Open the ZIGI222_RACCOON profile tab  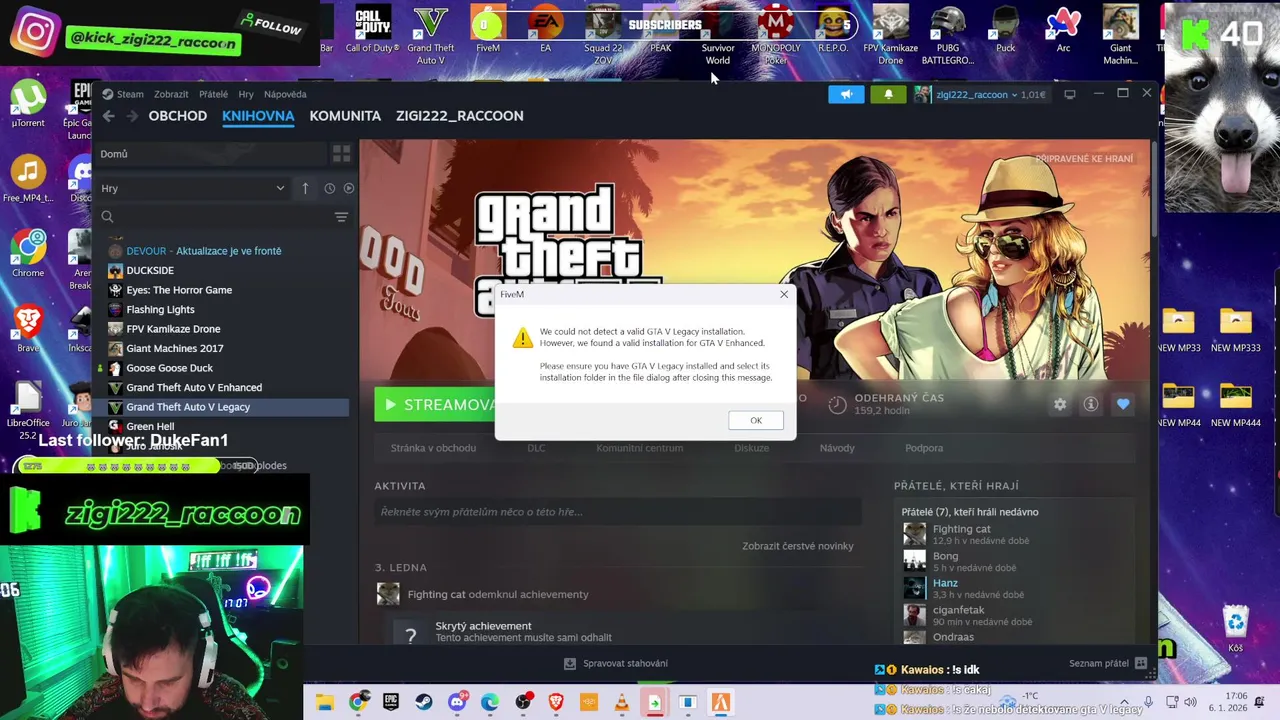coord(459,116)
